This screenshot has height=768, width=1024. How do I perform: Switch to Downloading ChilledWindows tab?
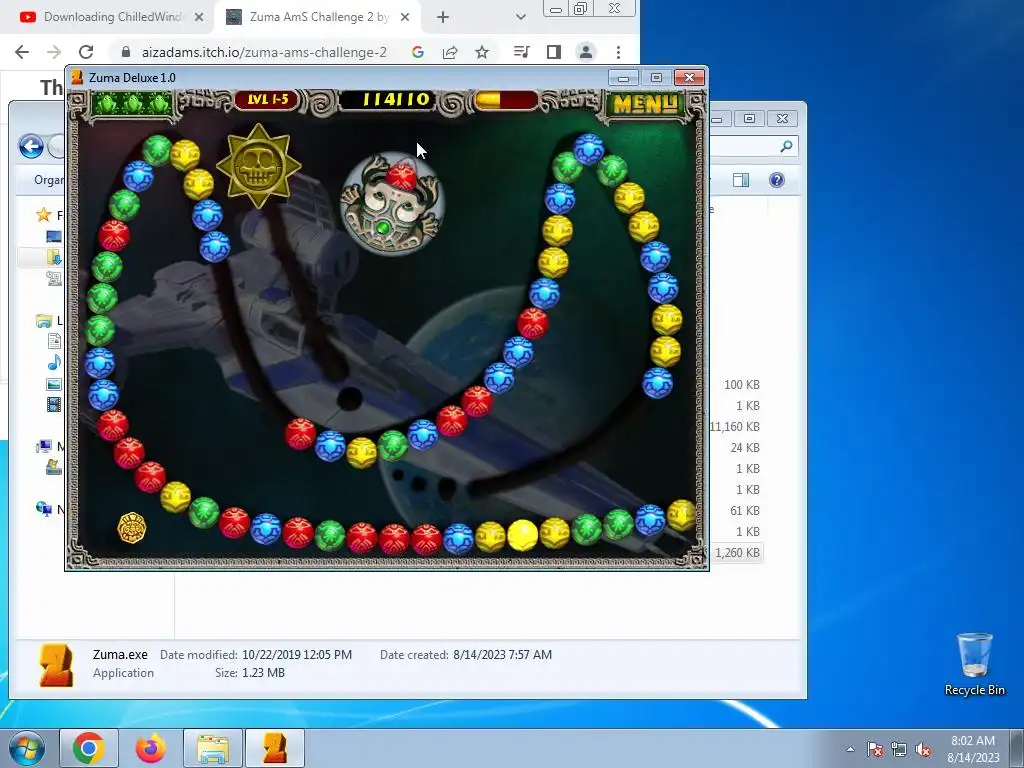112,17
